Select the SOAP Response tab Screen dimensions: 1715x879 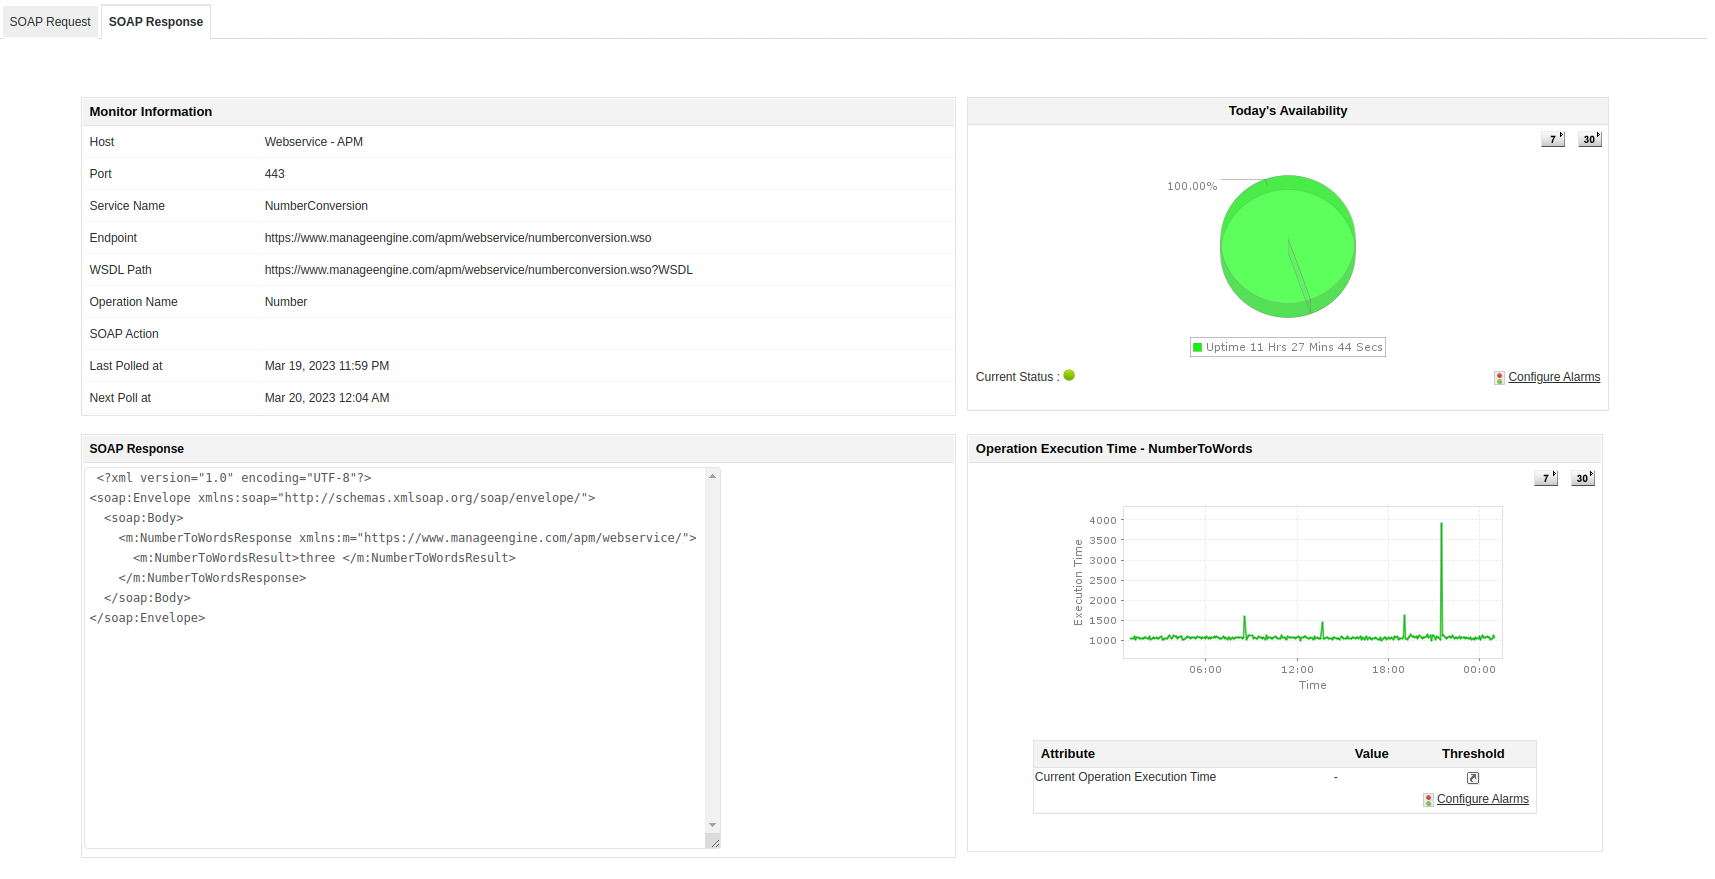click(x=155, y=22)
